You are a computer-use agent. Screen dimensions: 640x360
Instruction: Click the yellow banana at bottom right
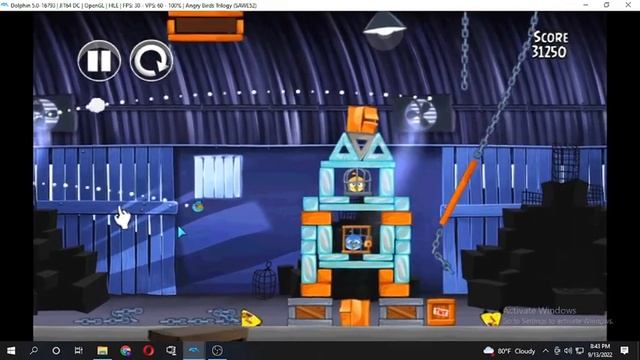point(491,318)
